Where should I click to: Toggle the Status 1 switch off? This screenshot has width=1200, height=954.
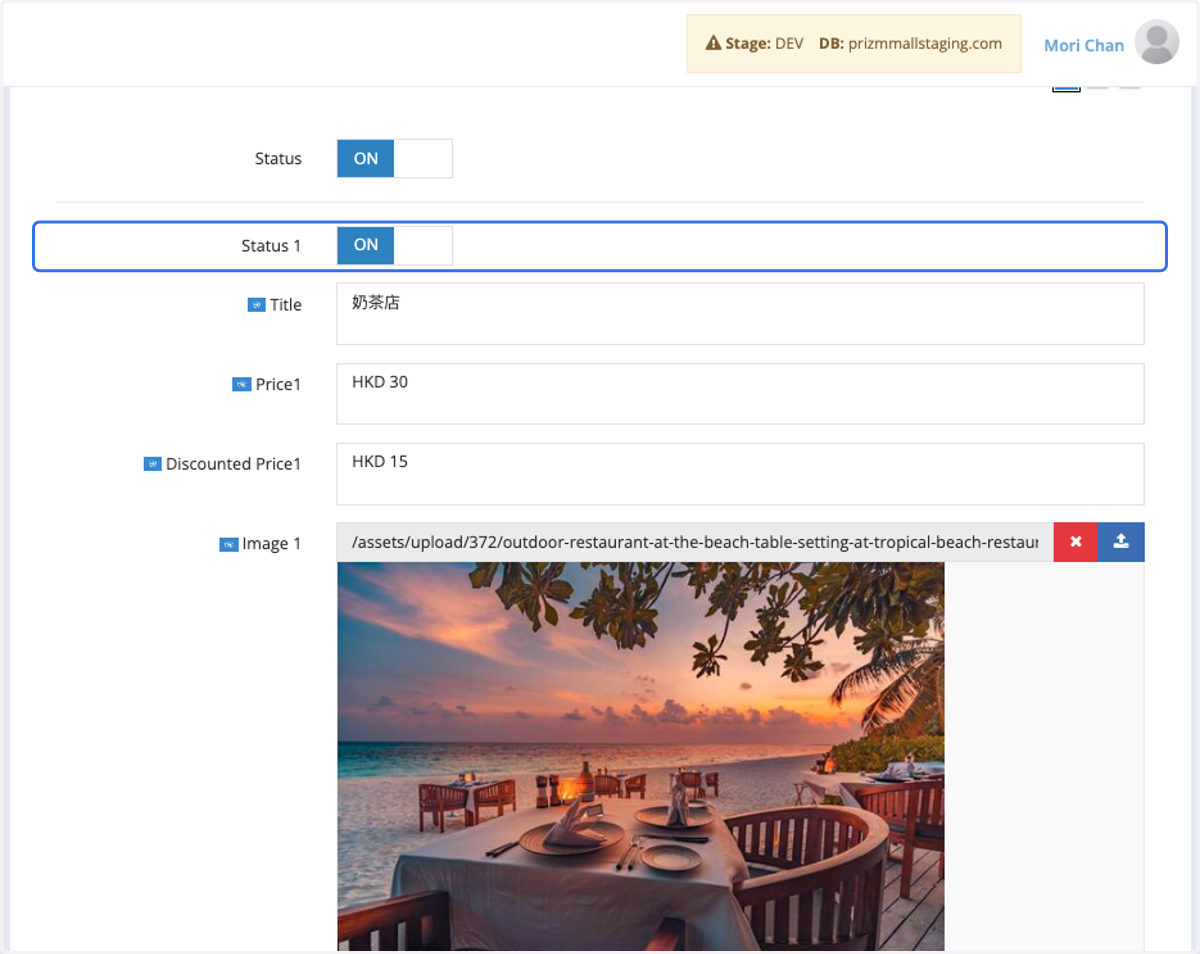coord(394,245)
